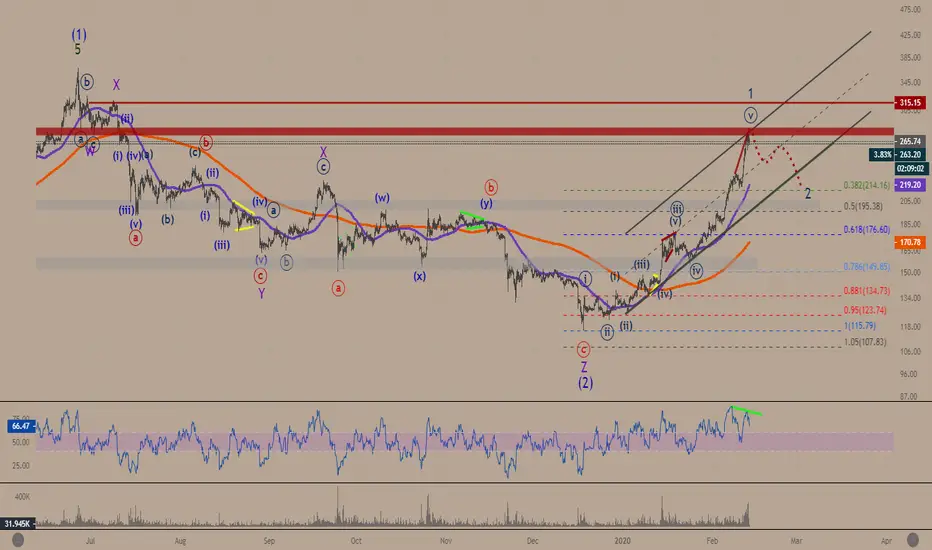The height and width of the screenshot is (550, 932).
Task: Select the (2) wave label below Z
Action: click(x=585, y=383)
